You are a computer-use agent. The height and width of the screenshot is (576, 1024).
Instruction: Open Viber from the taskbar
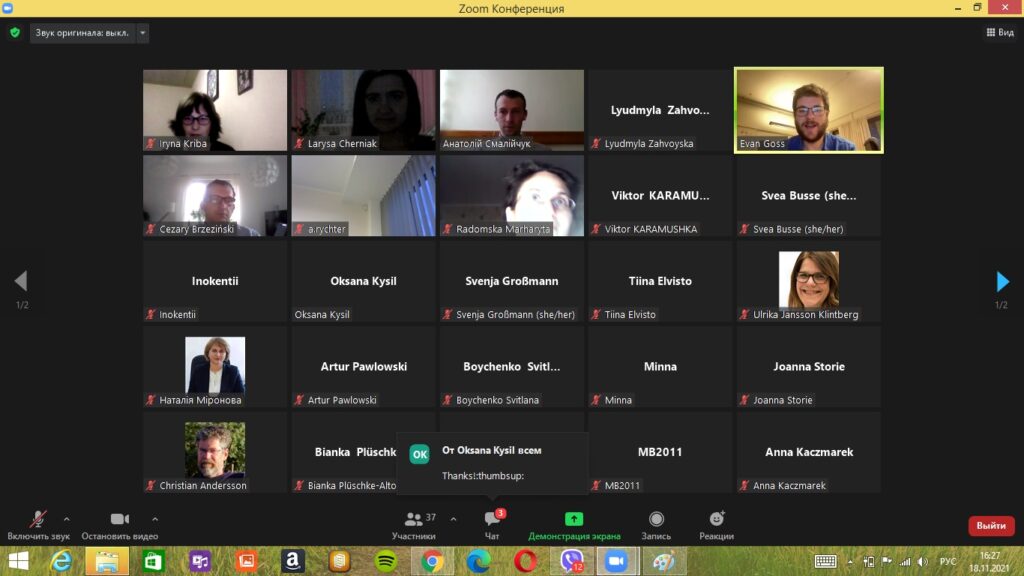(x=572, y=562)
